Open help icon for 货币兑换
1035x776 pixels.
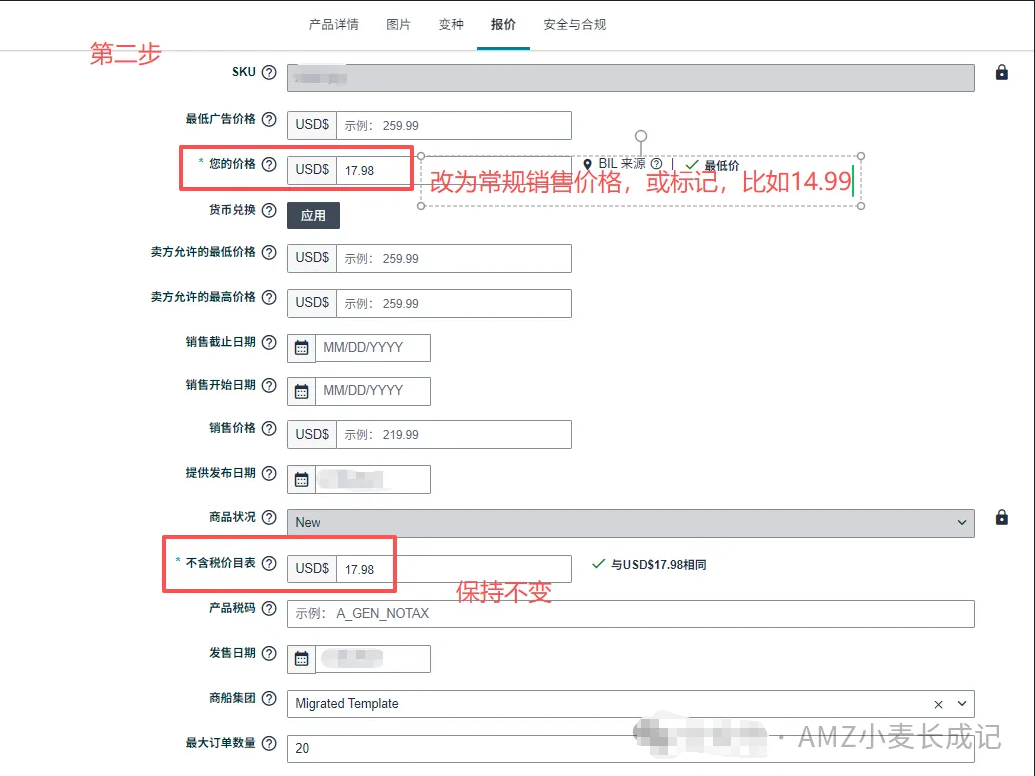pyautogui.click(x=269, y=210)
